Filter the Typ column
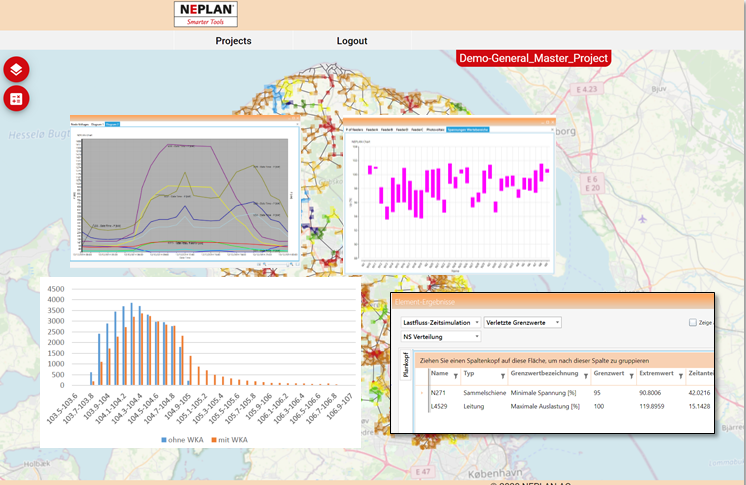 (x=503, y=376)
